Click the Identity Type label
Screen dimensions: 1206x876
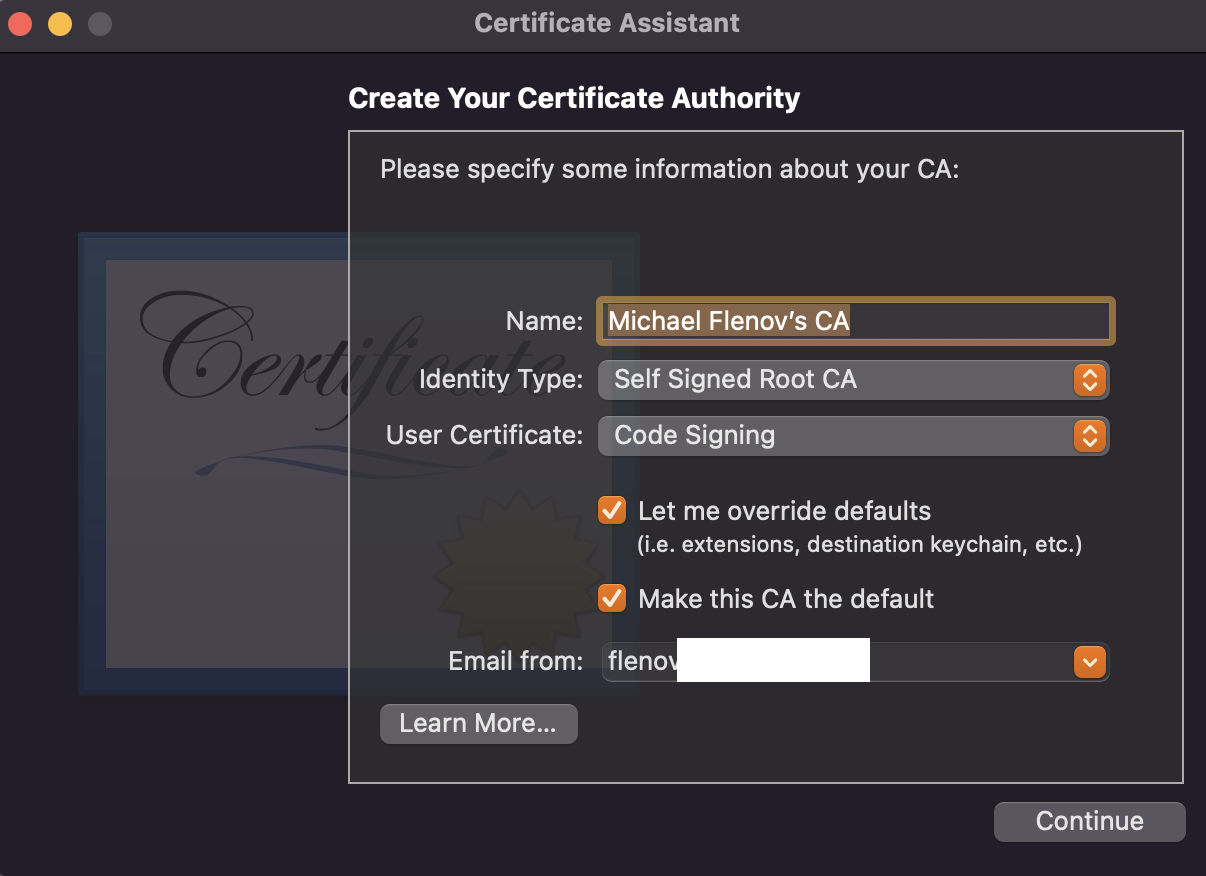point(500,379)
